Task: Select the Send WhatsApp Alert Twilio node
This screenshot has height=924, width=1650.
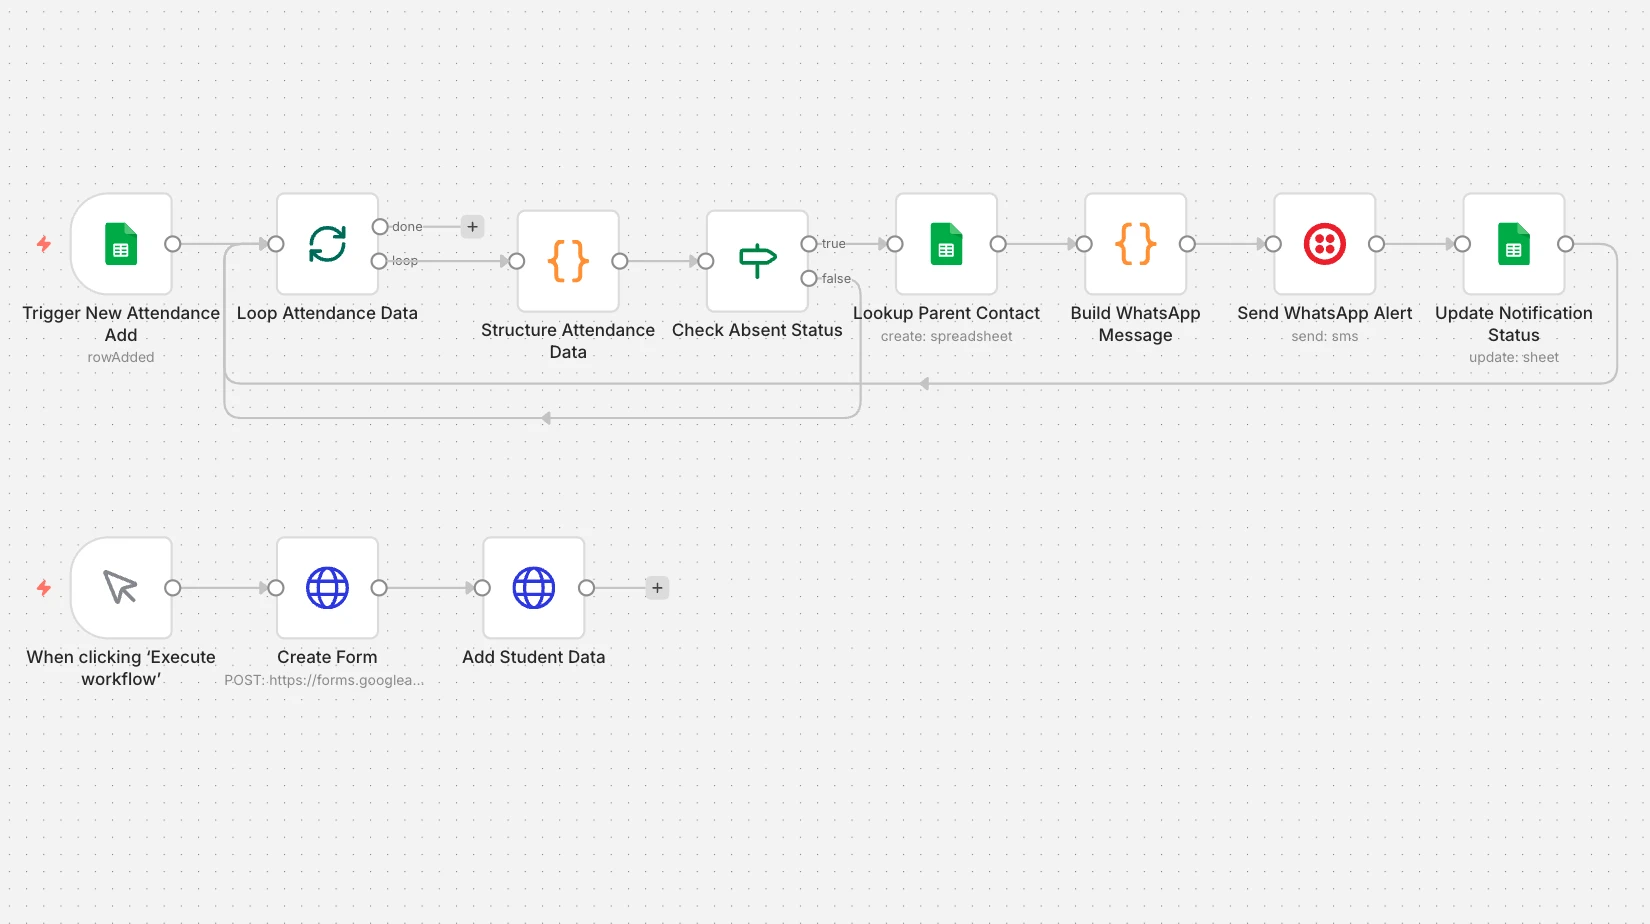Action: click(x=1324, y=244)
